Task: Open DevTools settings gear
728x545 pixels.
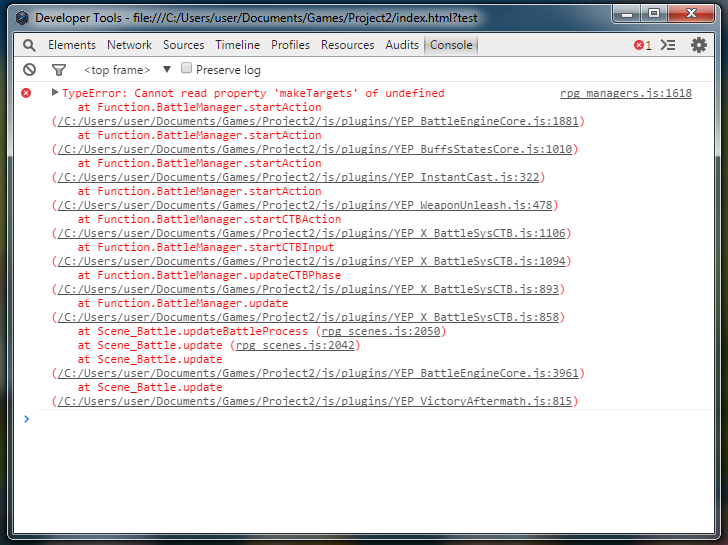Action: click(699, 45)
